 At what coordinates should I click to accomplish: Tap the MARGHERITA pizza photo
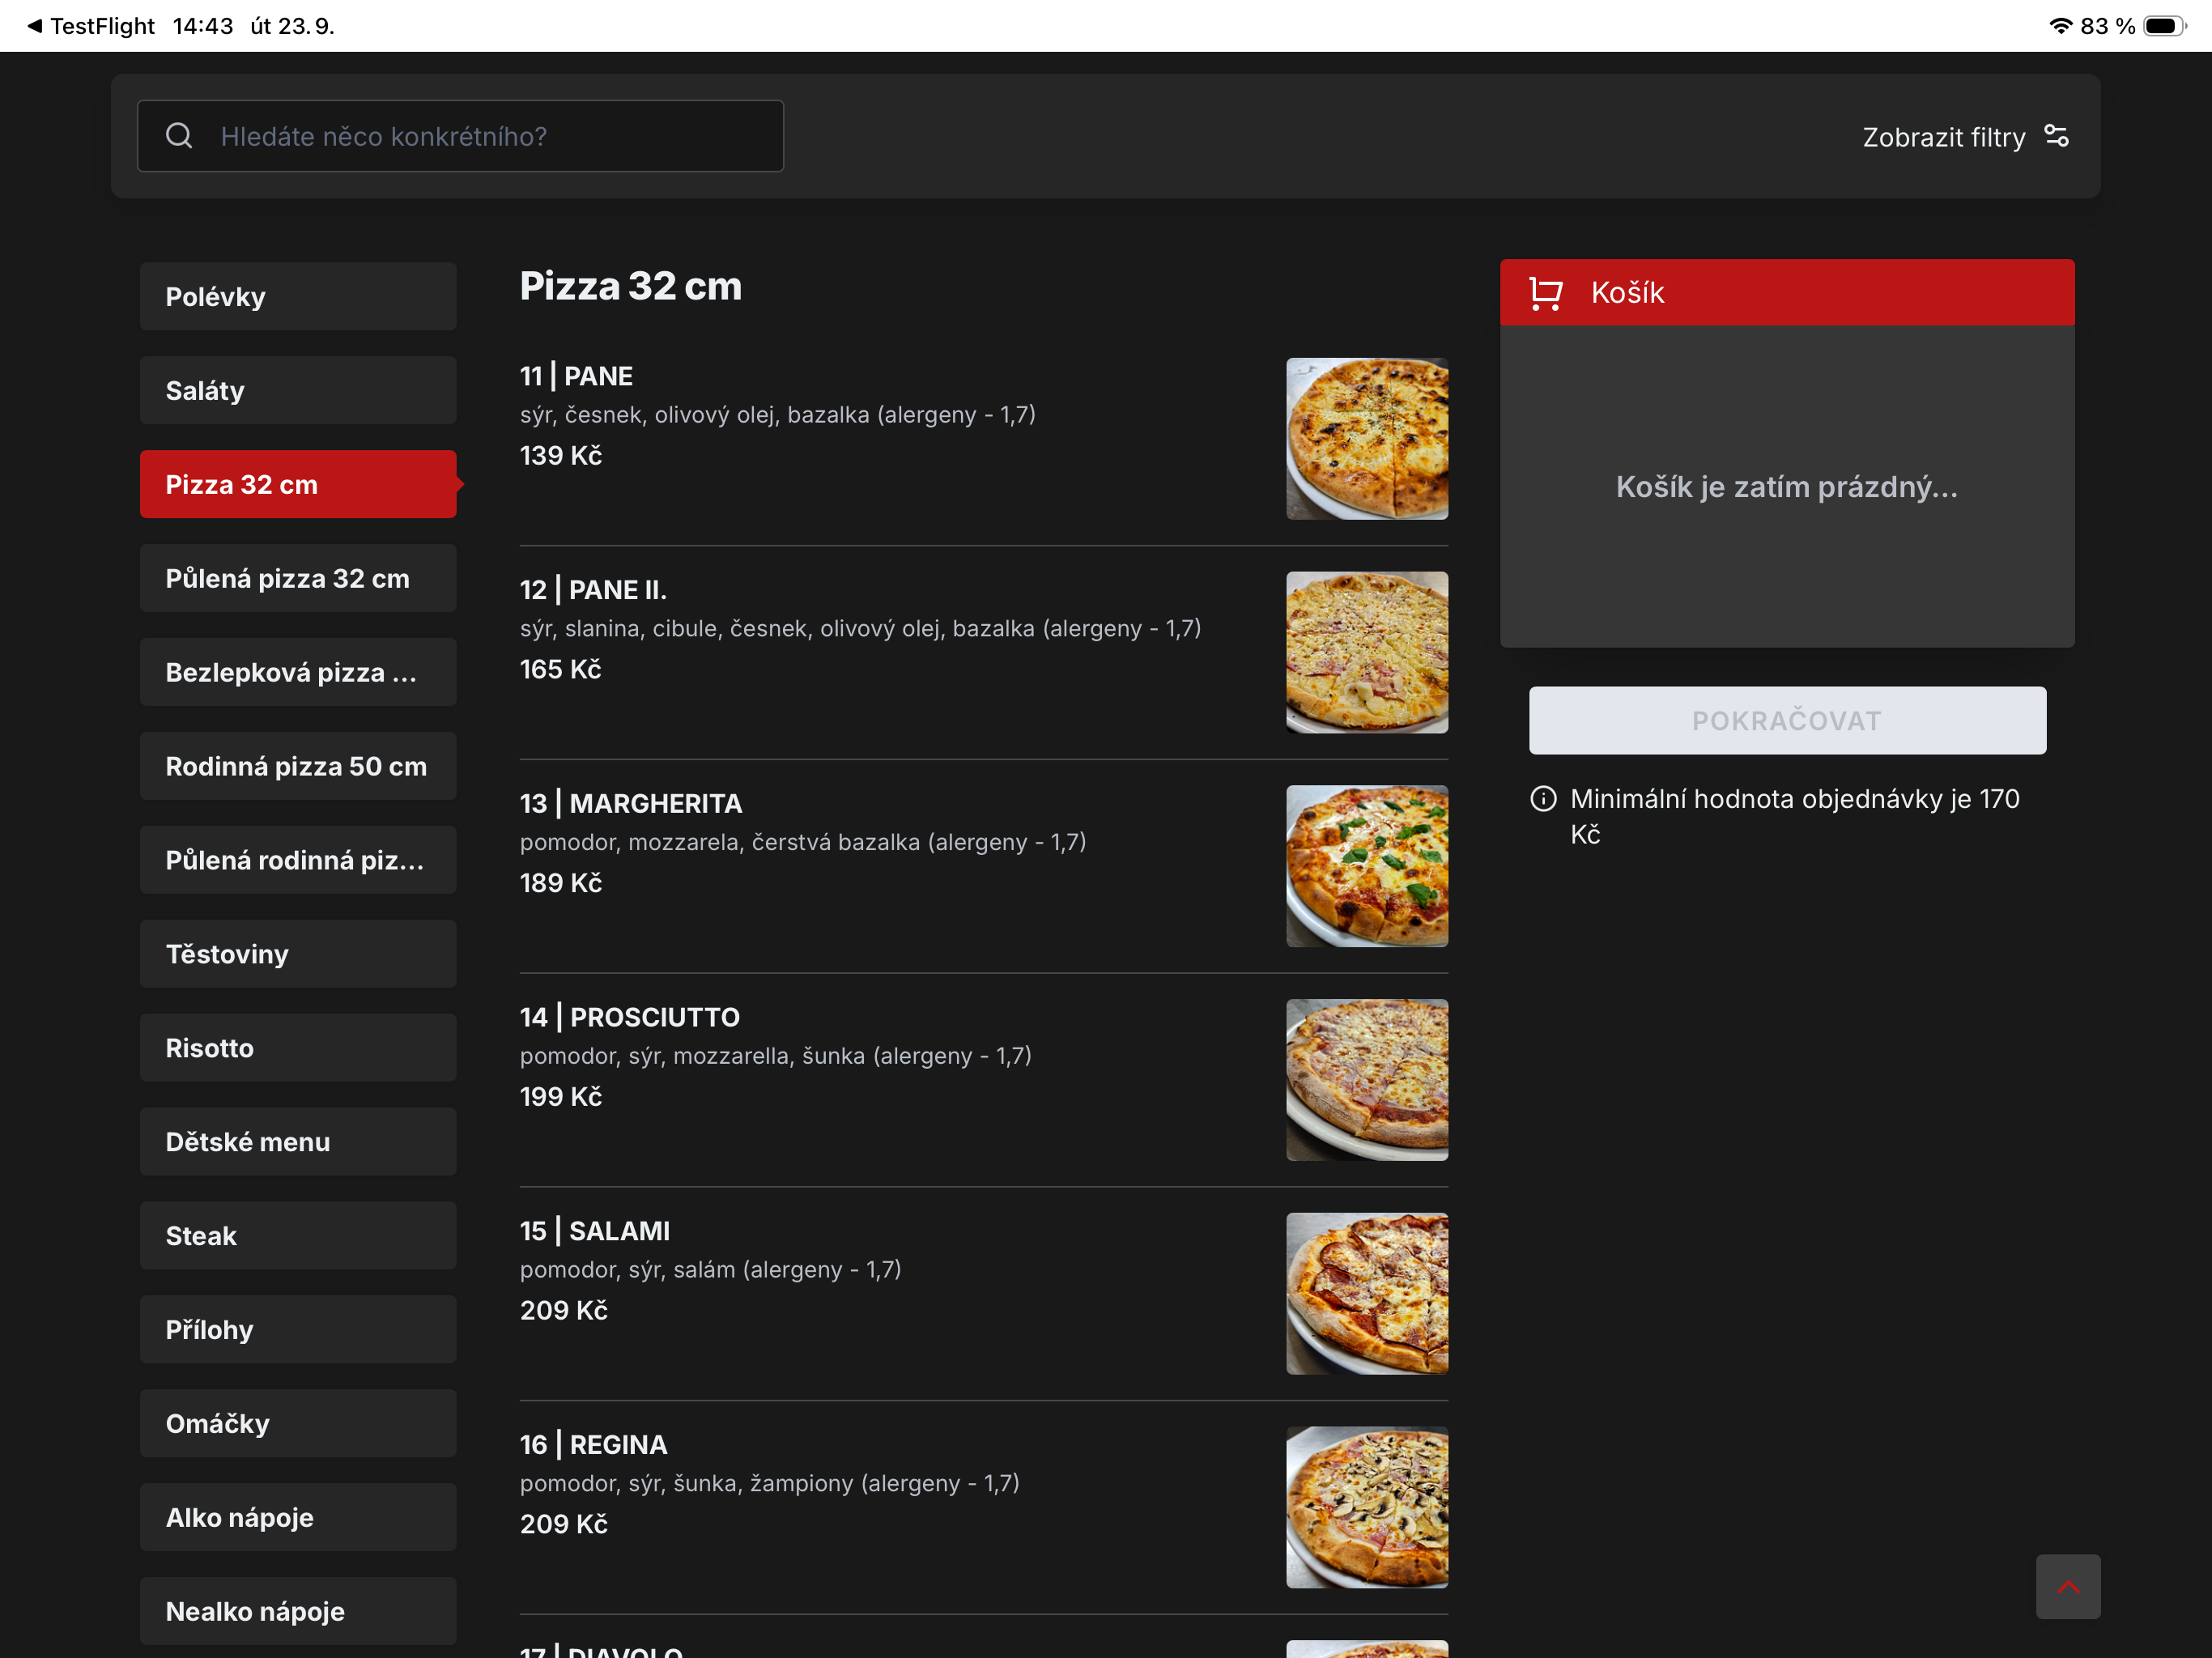[x=1367, y=867]
